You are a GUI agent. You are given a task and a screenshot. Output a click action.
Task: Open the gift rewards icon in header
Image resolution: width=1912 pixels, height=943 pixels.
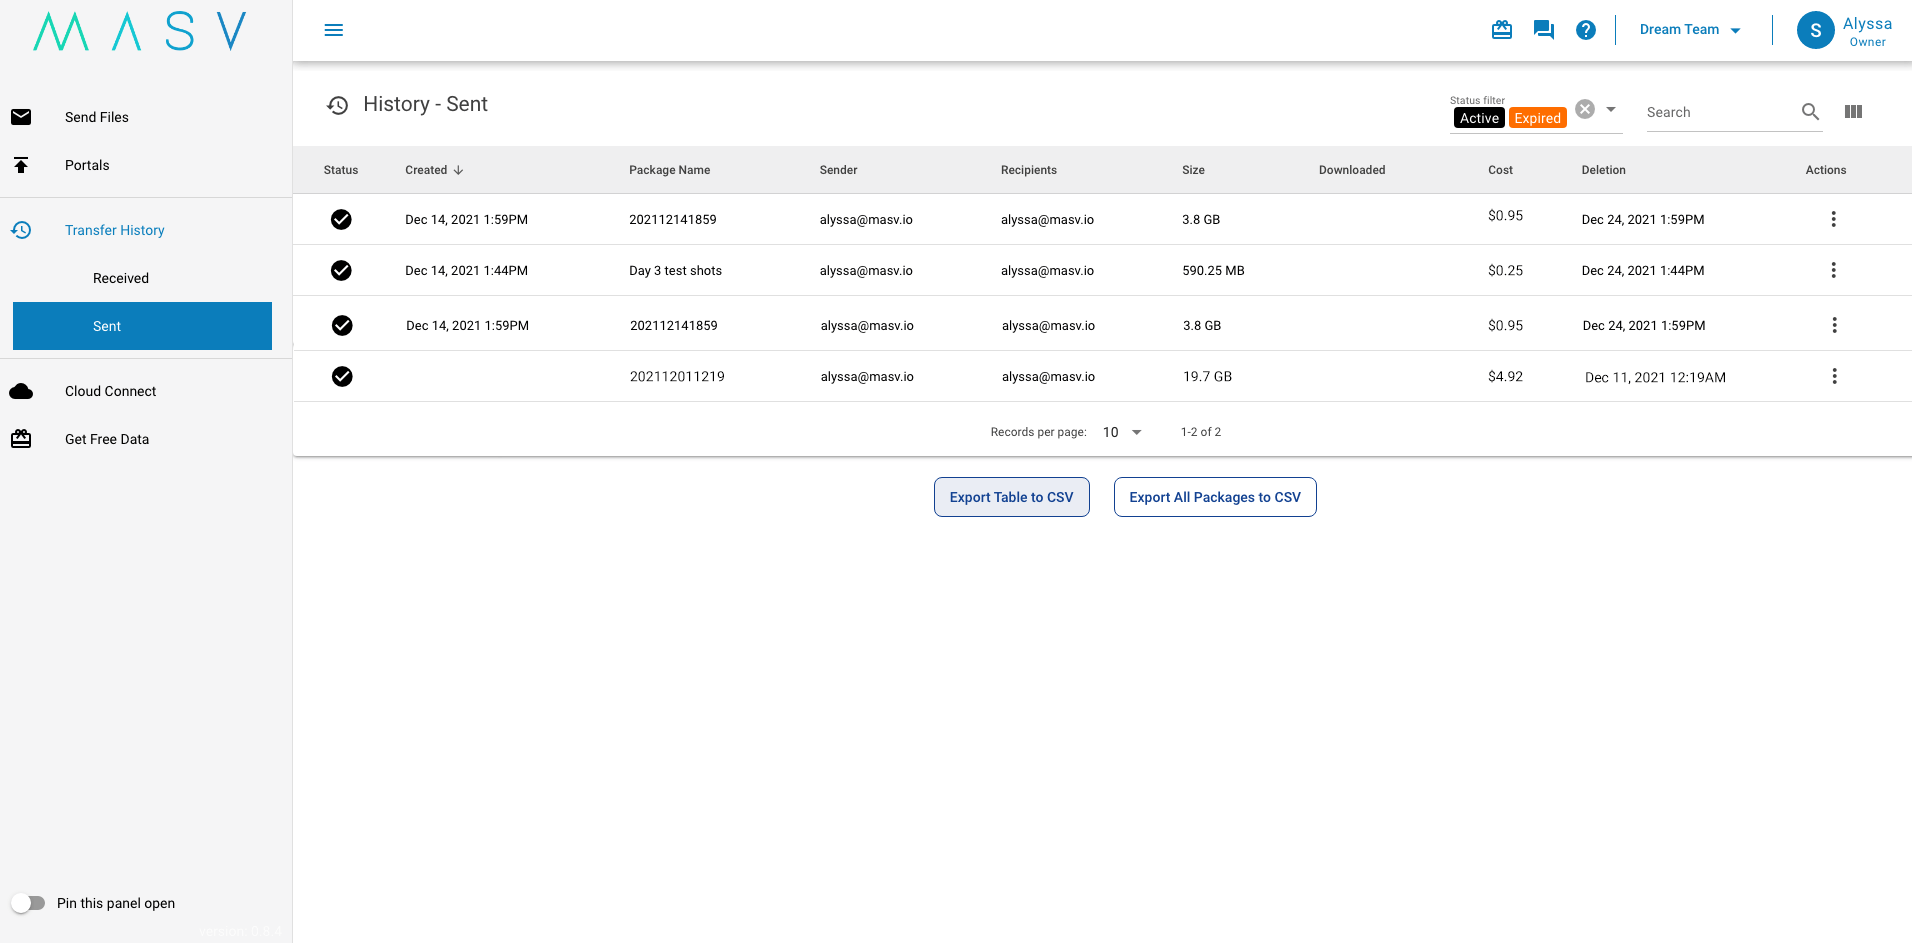tap(1502, 30)
